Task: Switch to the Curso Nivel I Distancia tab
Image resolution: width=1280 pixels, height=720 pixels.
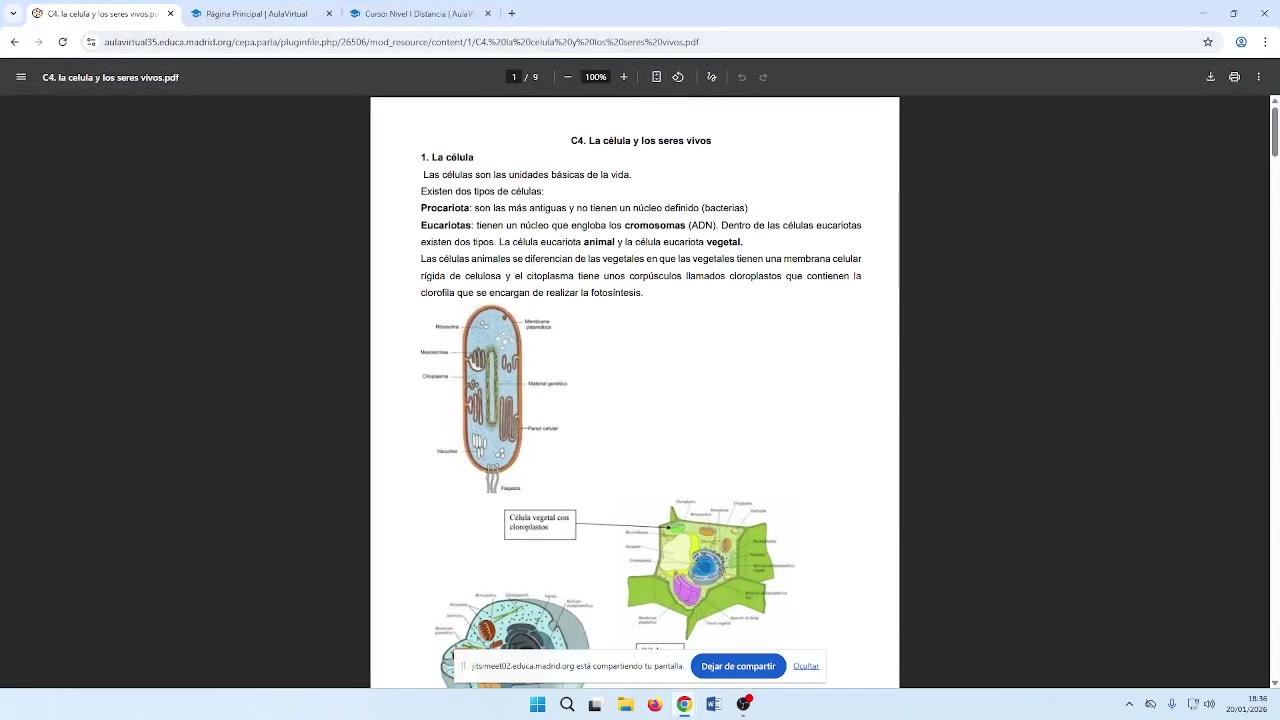Action: [415, 14]
